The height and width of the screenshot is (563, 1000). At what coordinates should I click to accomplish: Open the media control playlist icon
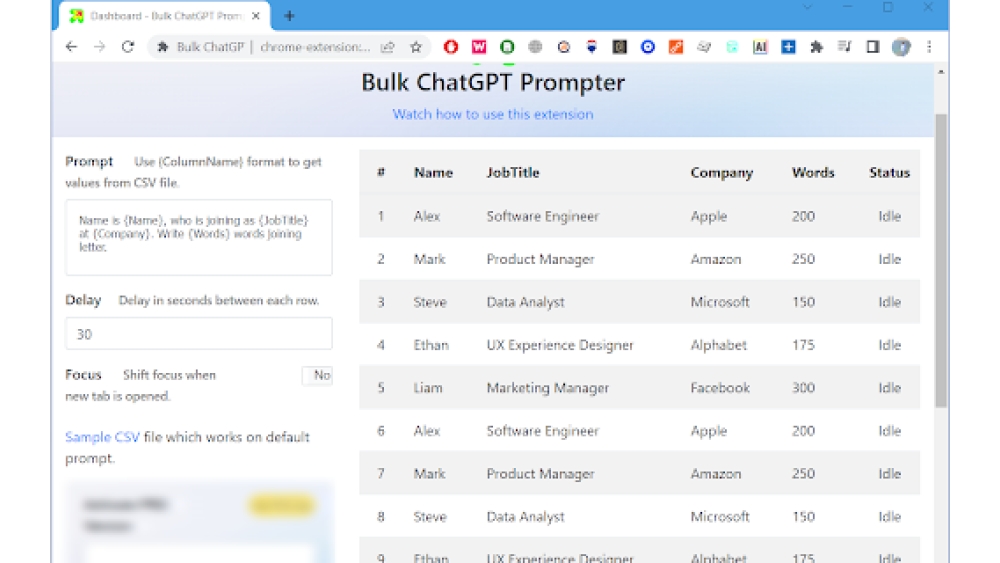(844, 47)
